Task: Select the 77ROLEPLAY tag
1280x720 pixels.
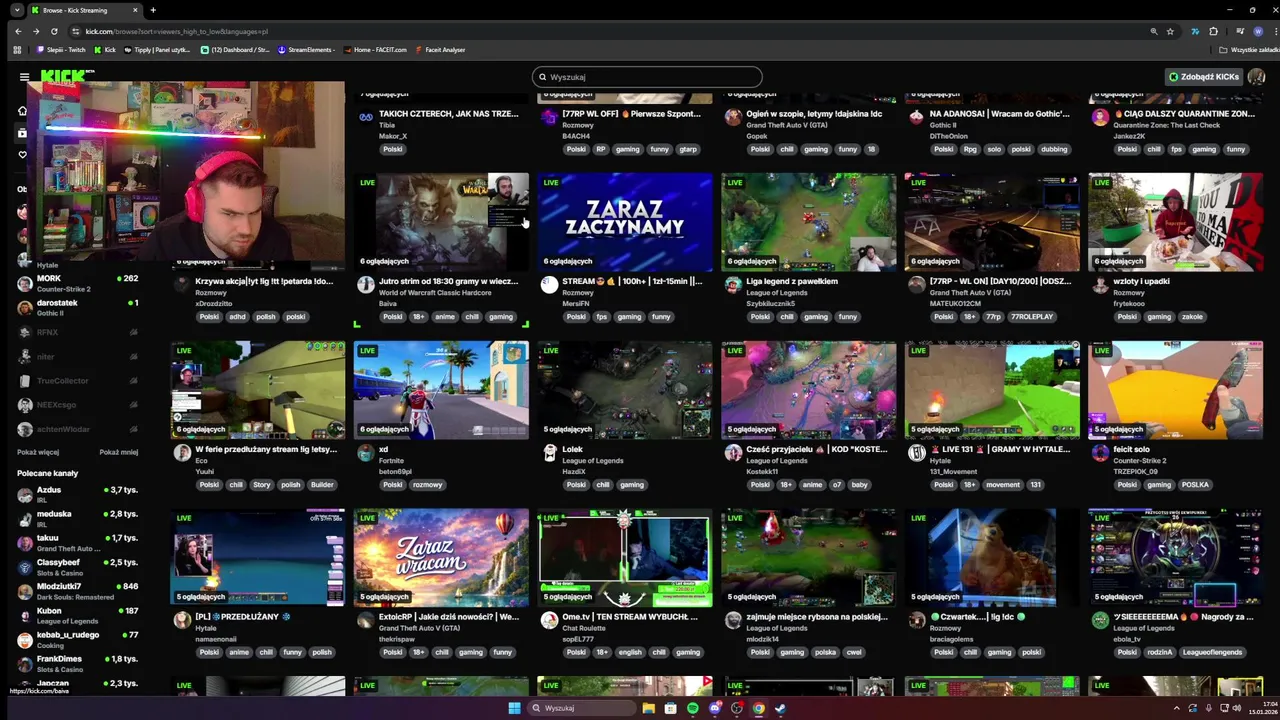Action: pos(1032,317)
